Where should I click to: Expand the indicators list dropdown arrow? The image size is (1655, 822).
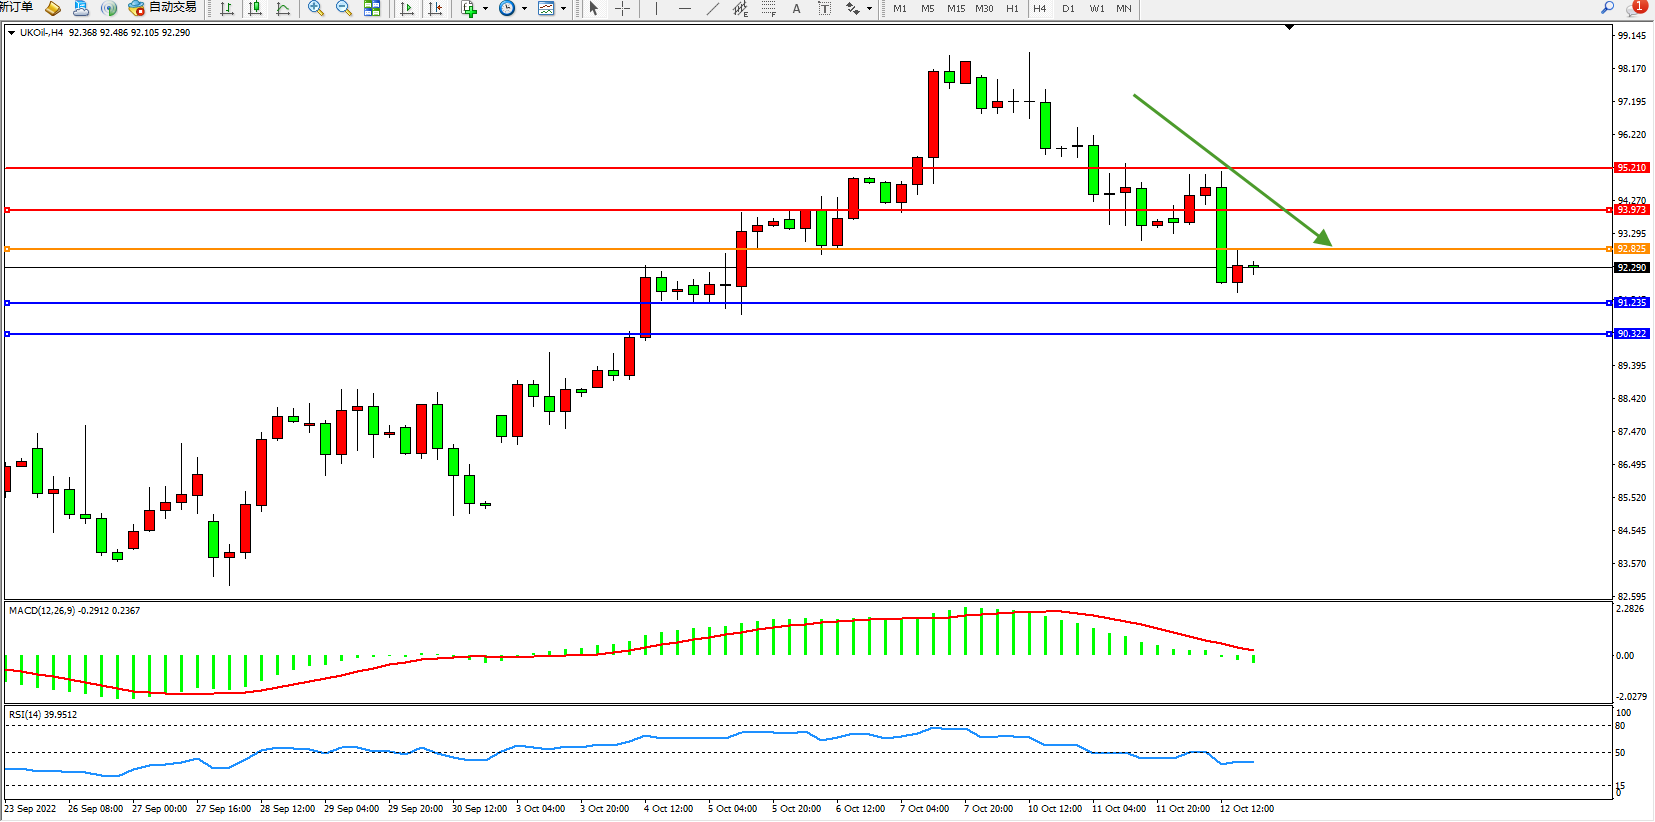(486, 9)
